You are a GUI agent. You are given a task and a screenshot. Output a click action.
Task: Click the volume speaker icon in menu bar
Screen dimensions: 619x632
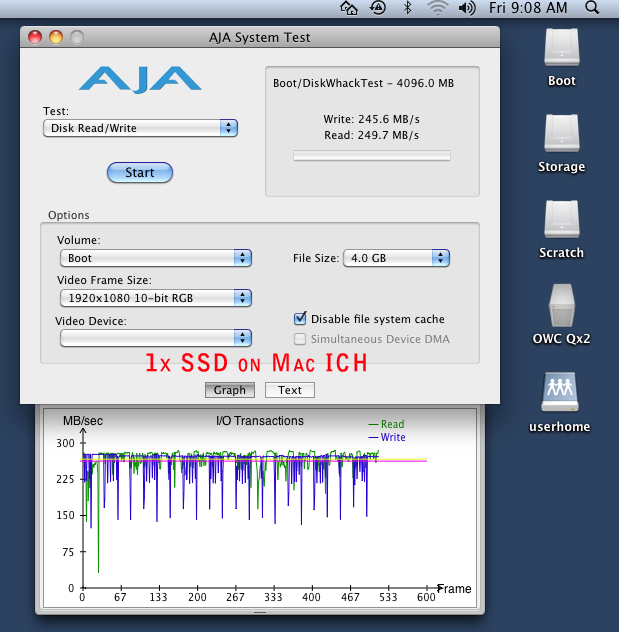(467, 8)
